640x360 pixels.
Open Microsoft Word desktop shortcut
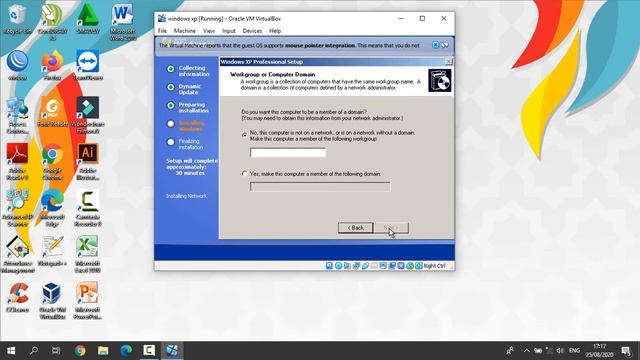click(122, 22)
